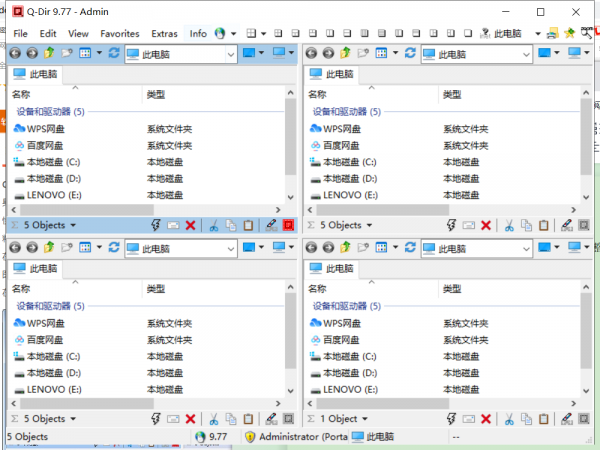This screenshot has height=450, width=600.
Task: Go back in the top-left pane
Action: click(15, 53)
